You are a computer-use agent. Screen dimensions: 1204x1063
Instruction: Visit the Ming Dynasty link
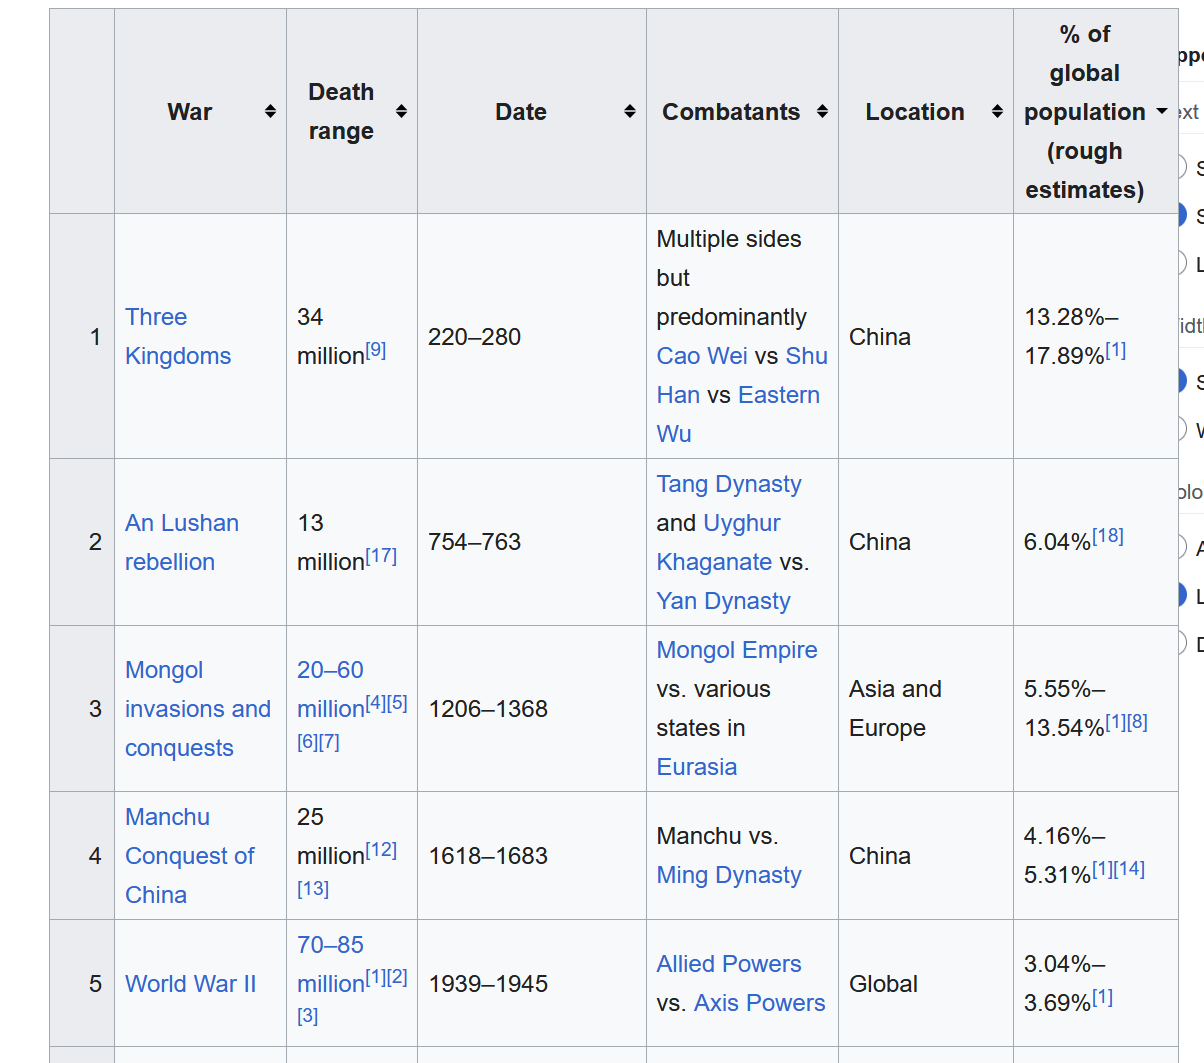click(729, 875)
